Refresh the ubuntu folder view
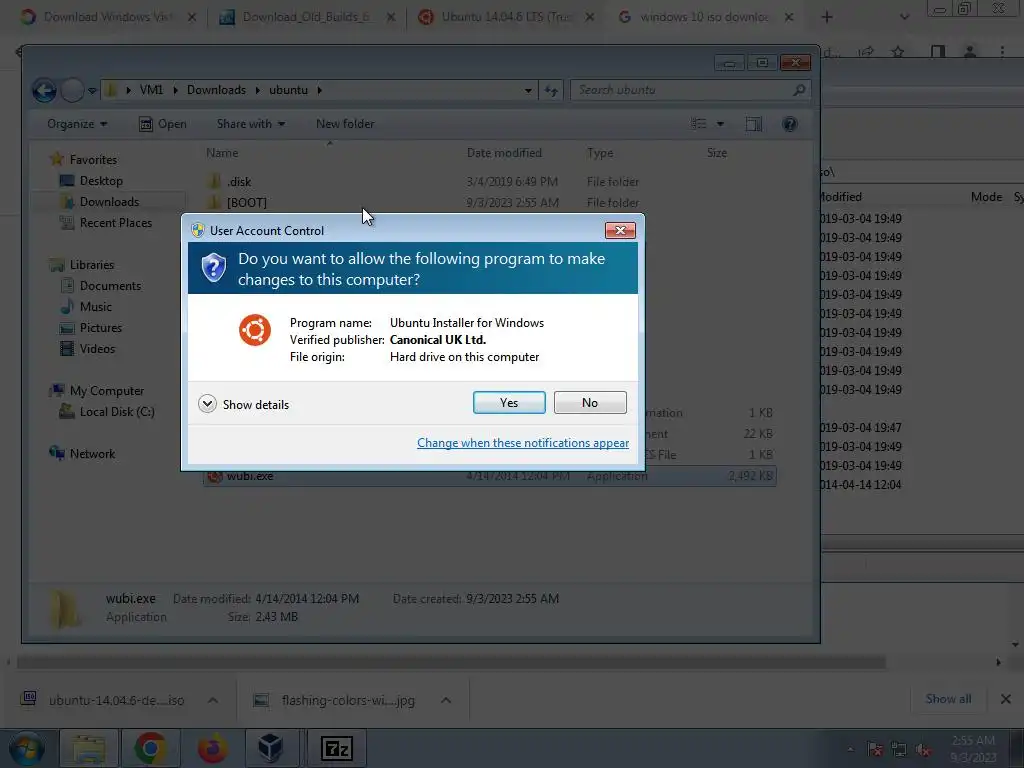 point(552,91)
